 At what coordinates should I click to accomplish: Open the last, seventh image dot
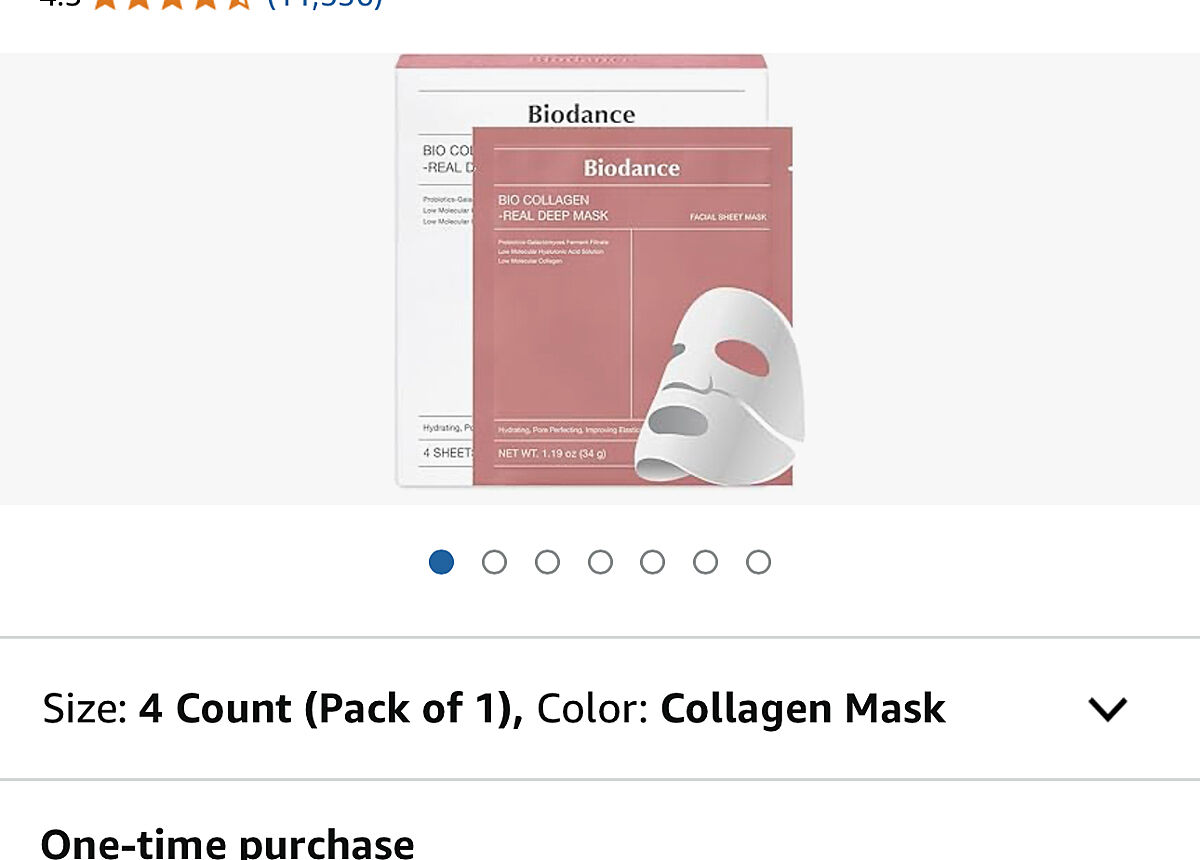point(758,562)
